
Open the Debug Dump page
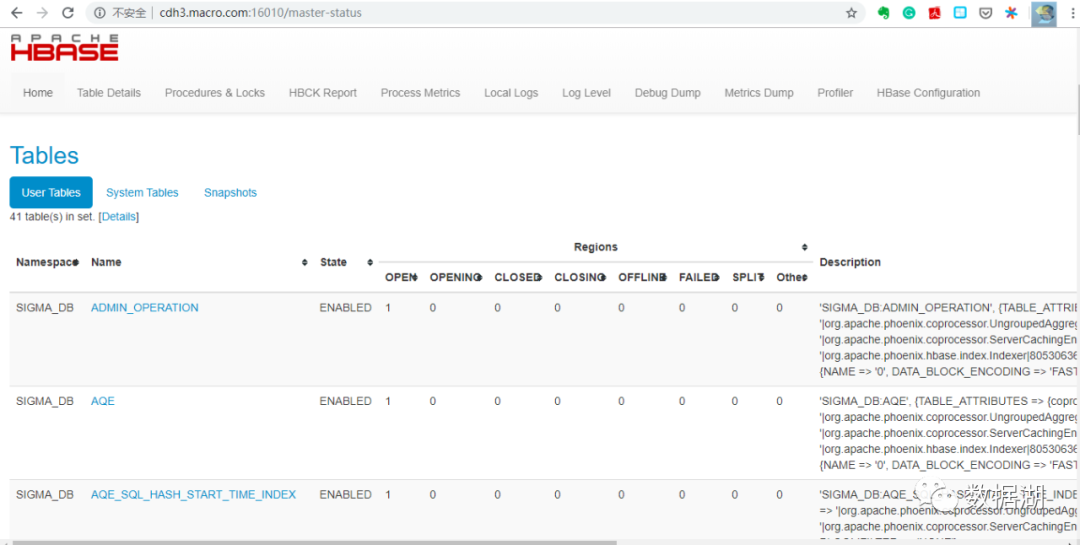(x=667, y=93)
